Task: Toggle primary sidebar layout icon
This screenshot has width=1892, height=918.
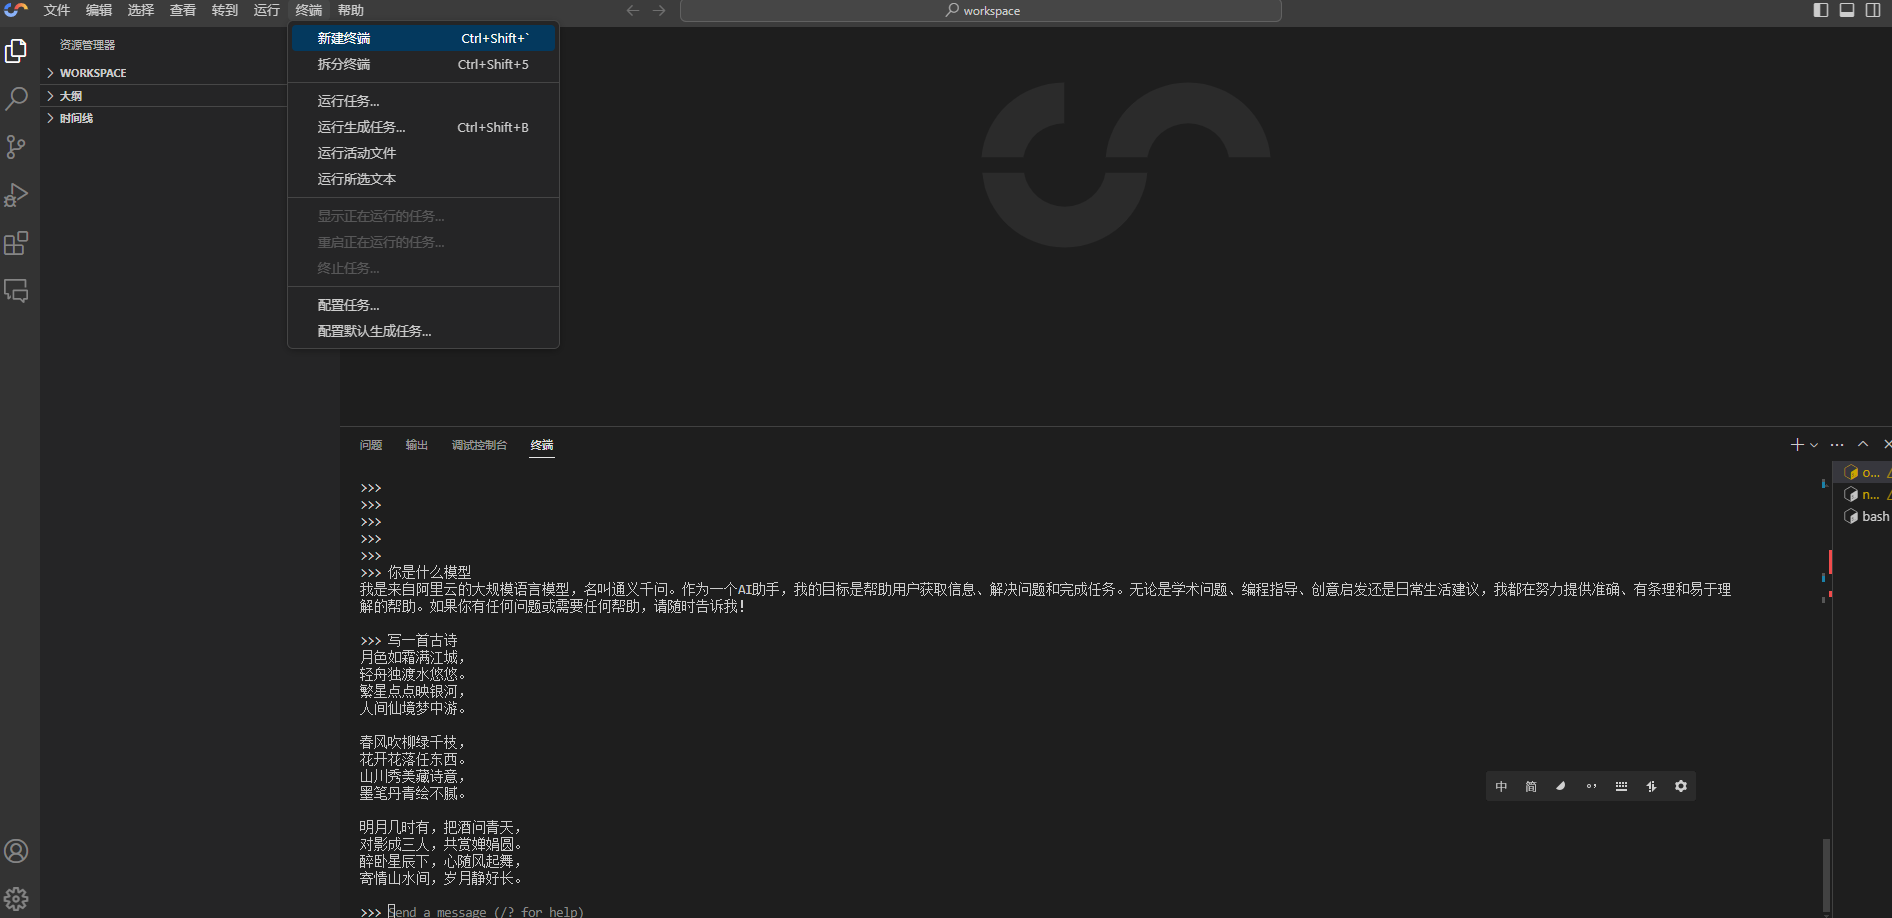Action: (1821, 10)
